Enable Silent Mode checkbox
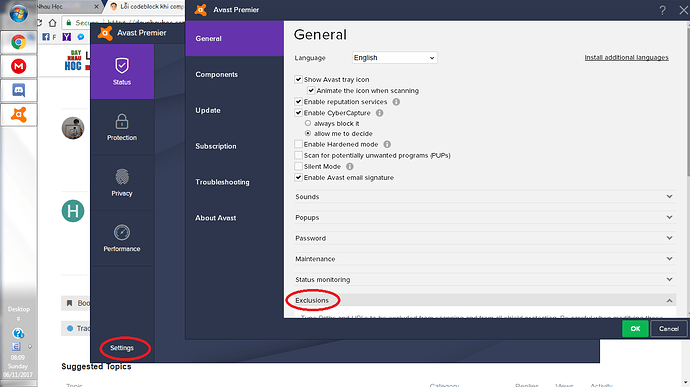The width and height of the screenshot is (690, 387). (x=298, y=166)
